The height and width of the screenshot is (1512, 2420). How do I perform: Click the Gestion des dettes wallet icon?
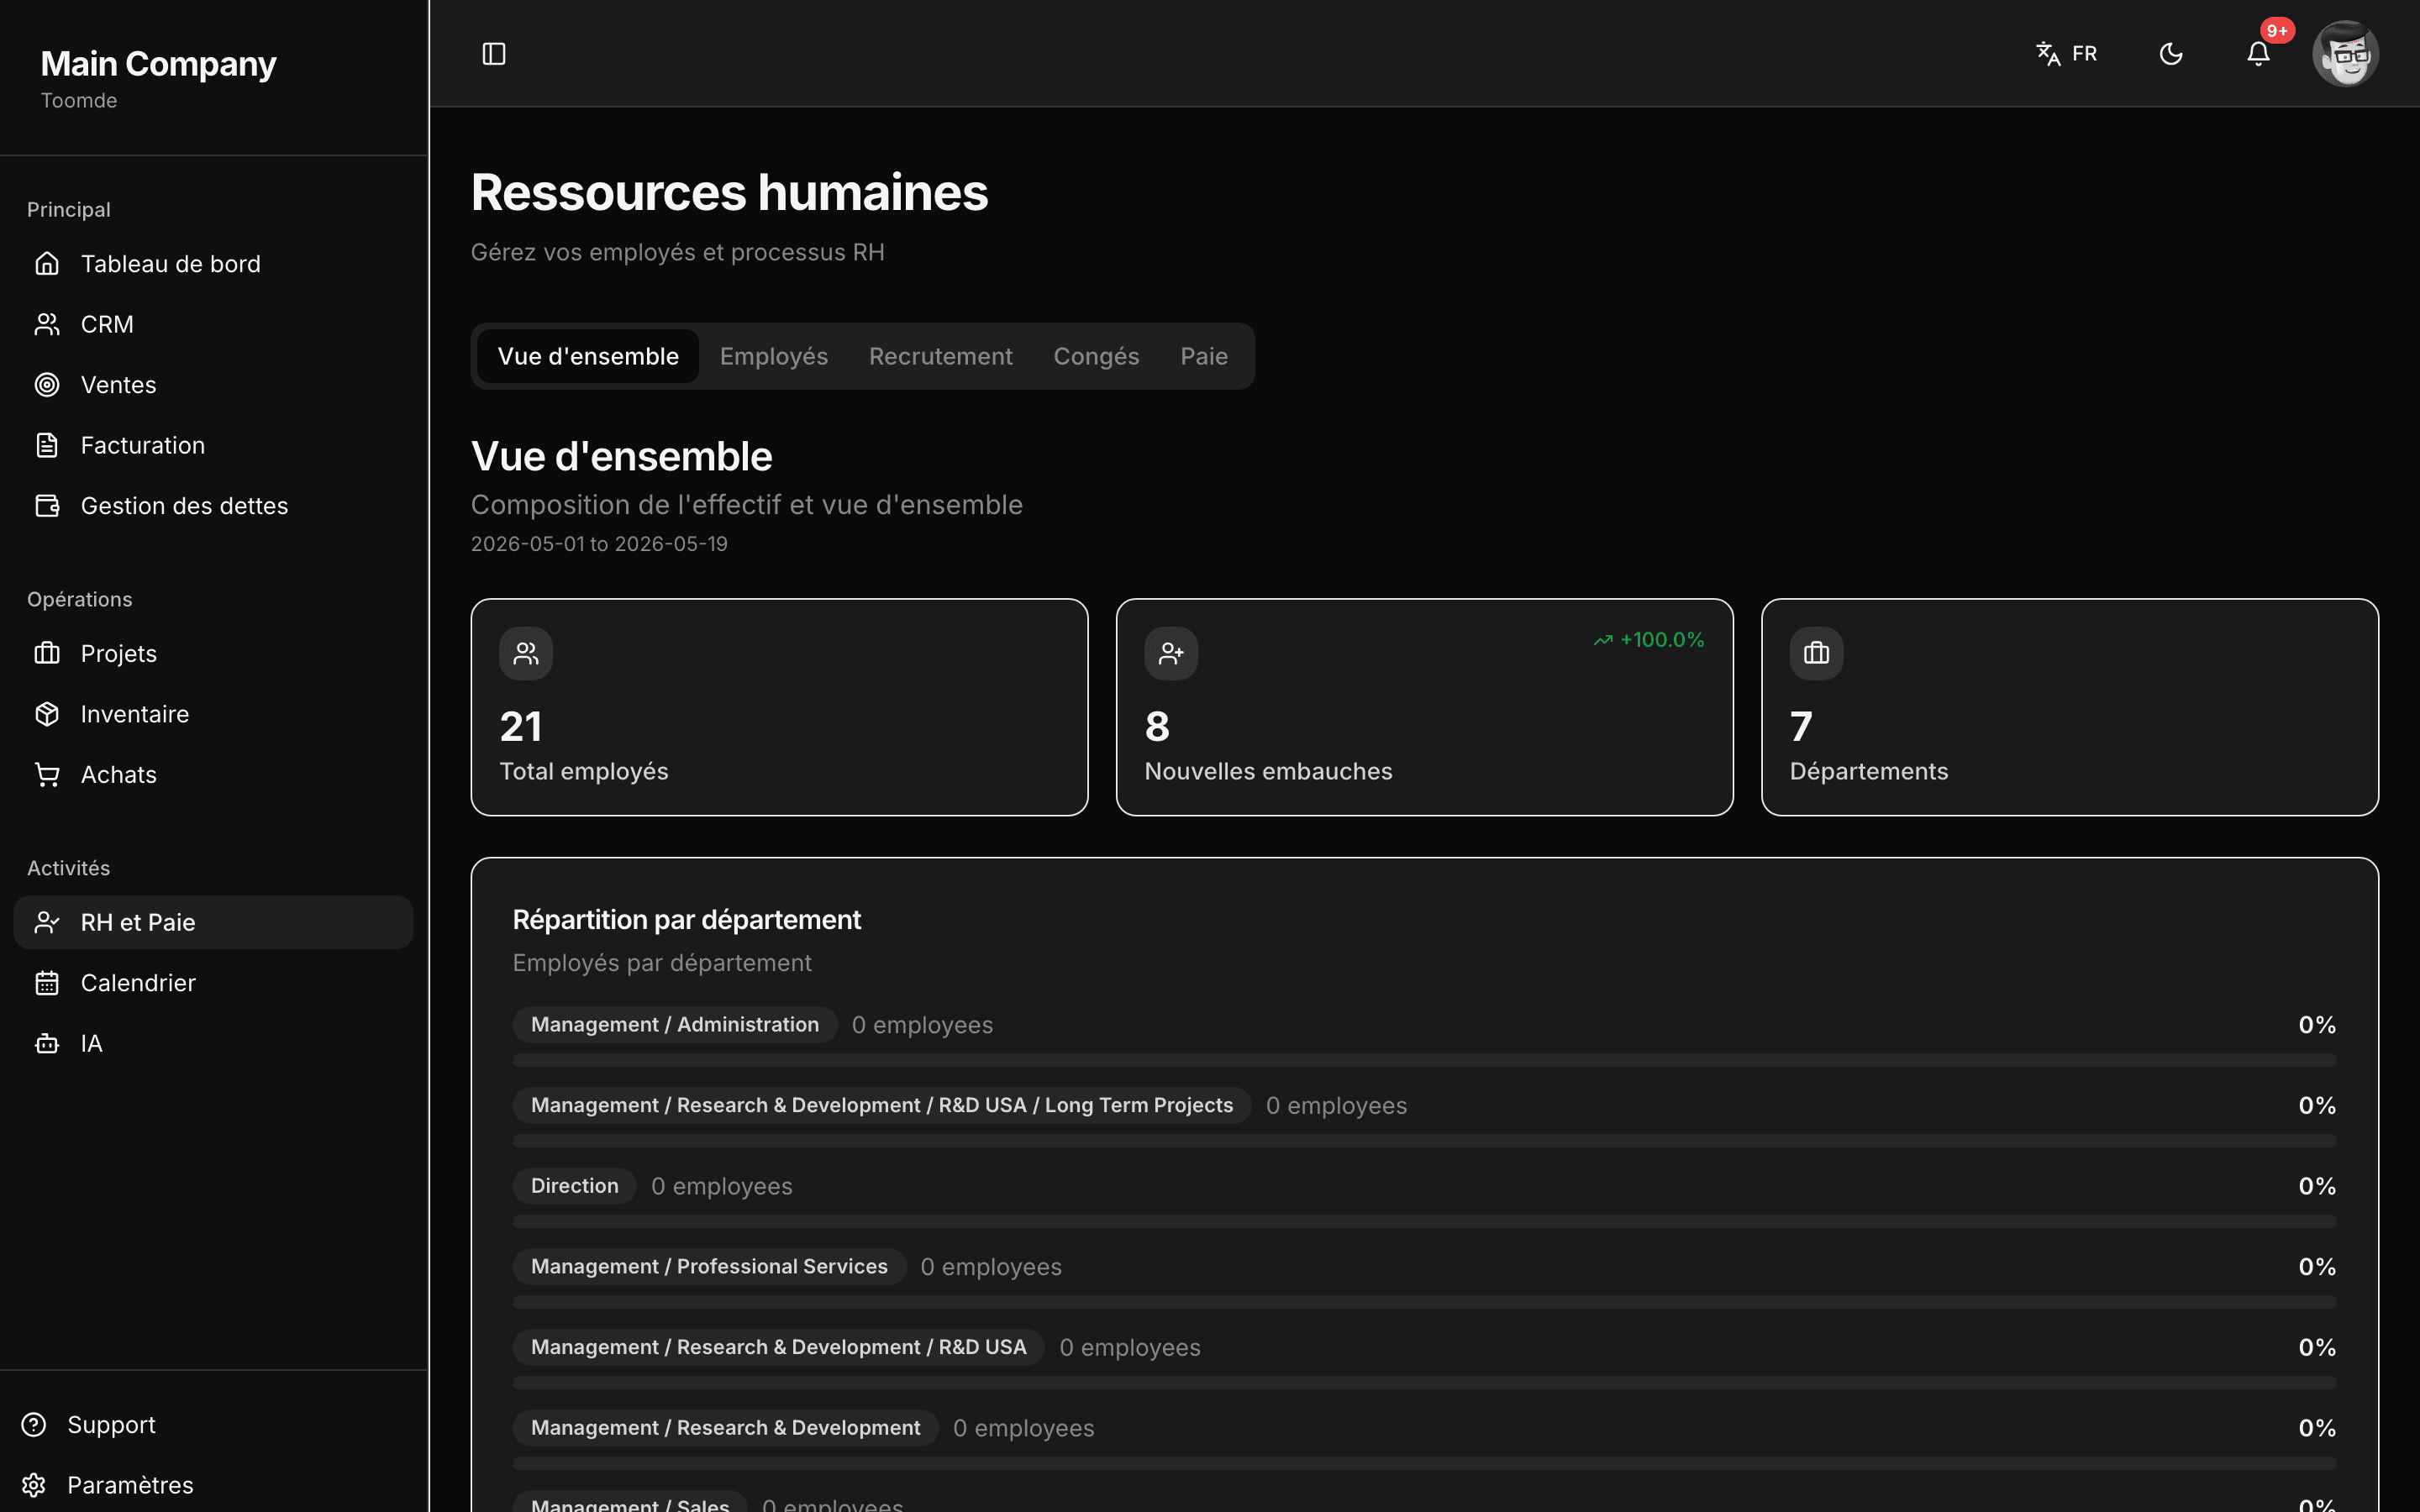pyautogui.click(x=47, y=506)
